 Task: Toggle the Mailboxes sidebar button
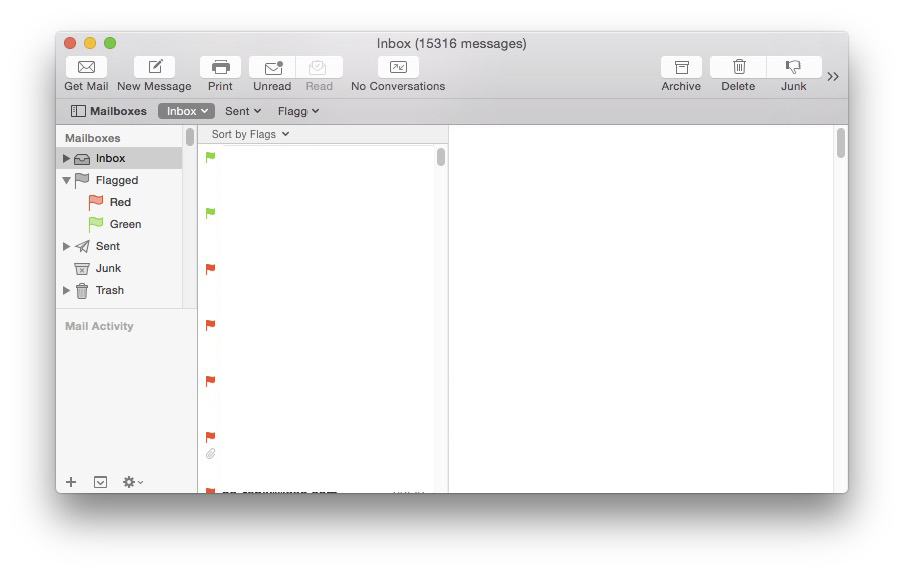[108, 111]
